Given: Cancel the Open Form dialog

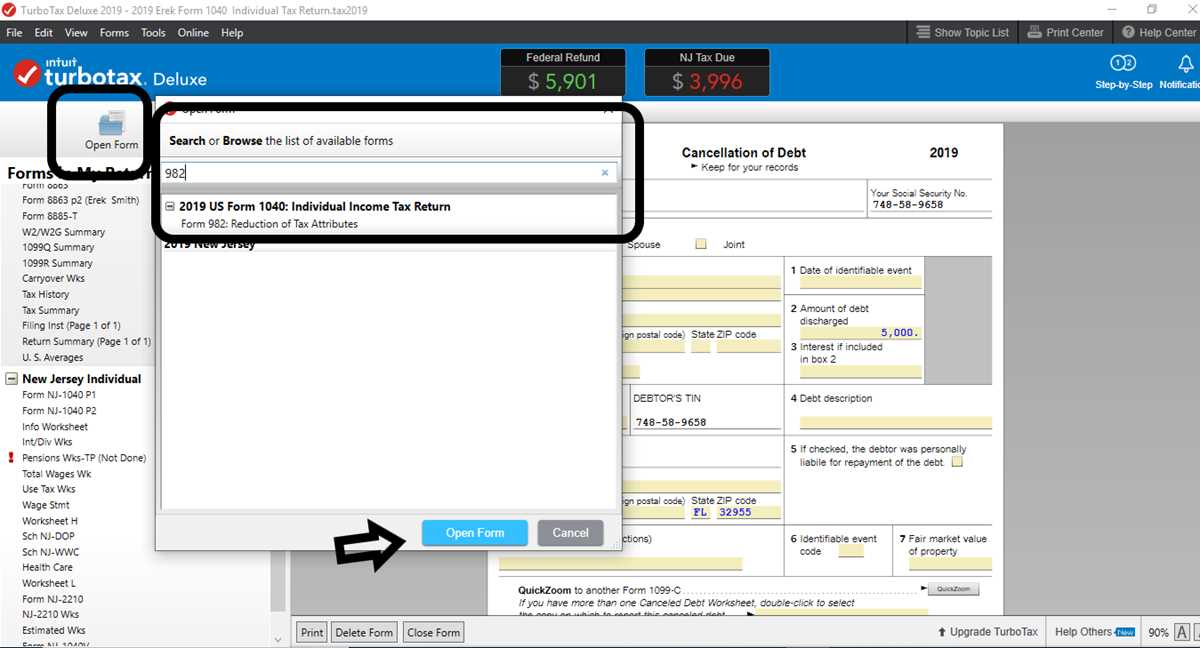Looking at the screenshot, I should (x=570, y=533).
